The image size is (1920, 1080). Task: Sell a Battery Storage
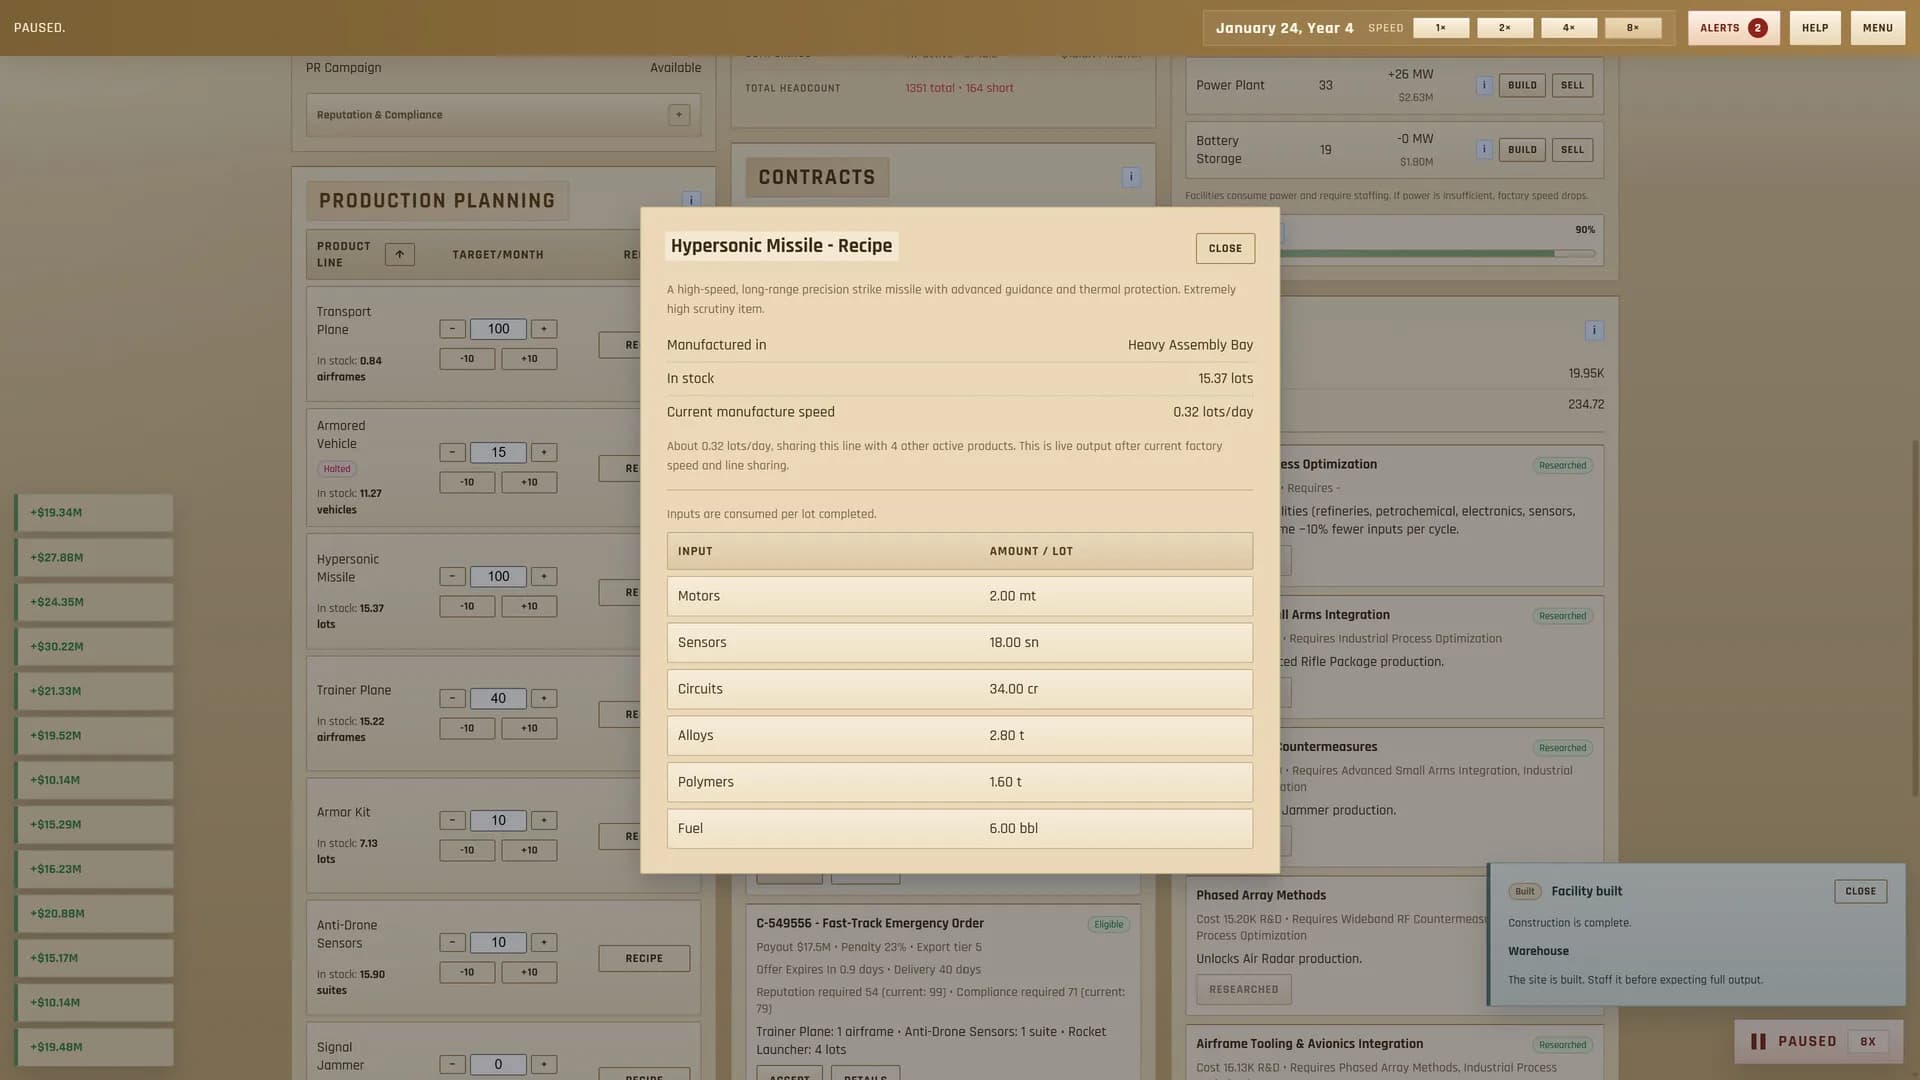click(1572, 150)
